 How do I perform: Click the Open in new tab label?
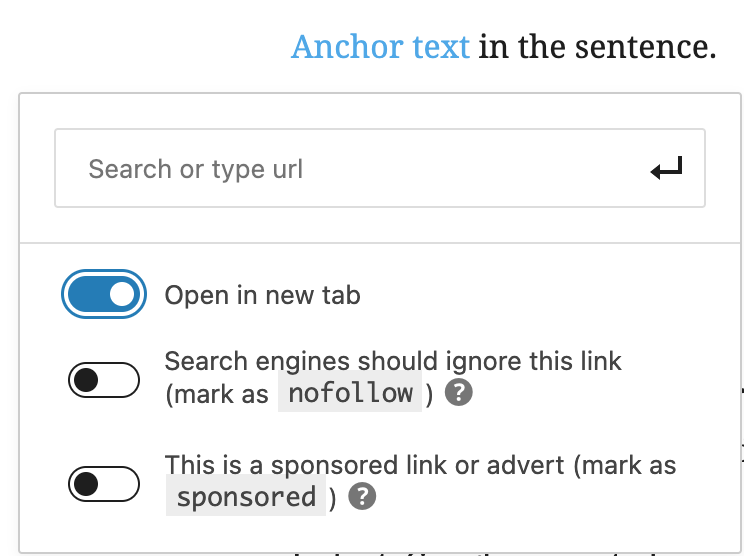[262, 295]
